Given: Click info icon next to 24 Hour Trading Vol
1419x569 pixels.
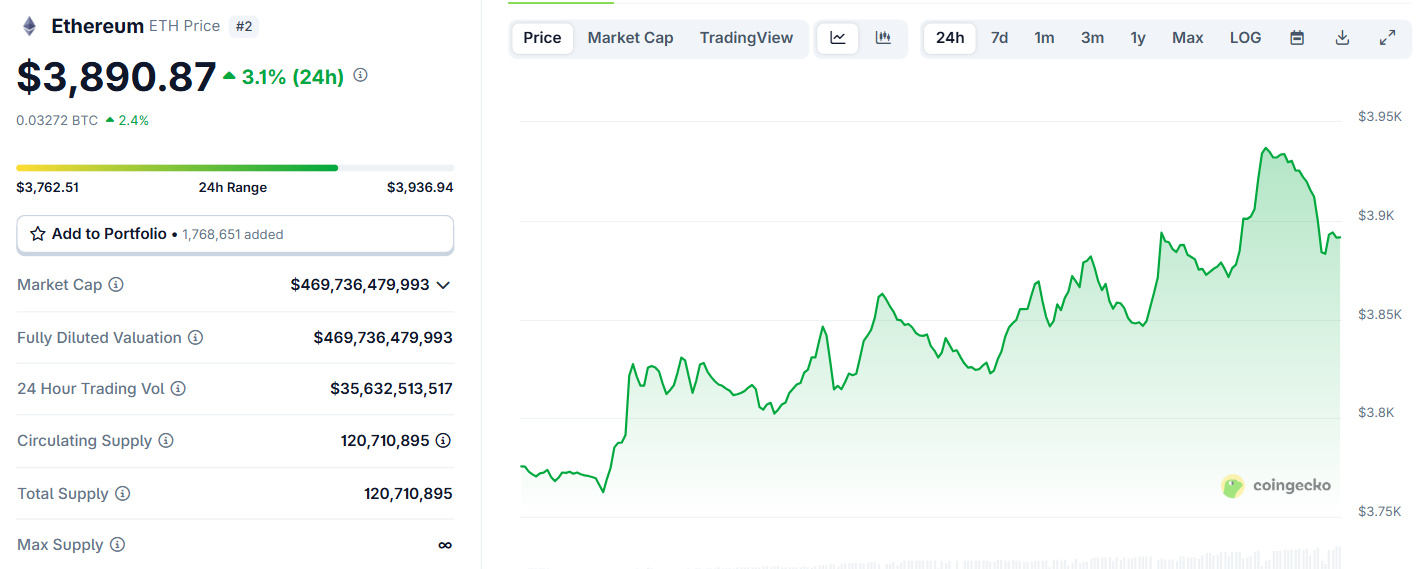Looking at the screenshot, I should coord(178,389).
